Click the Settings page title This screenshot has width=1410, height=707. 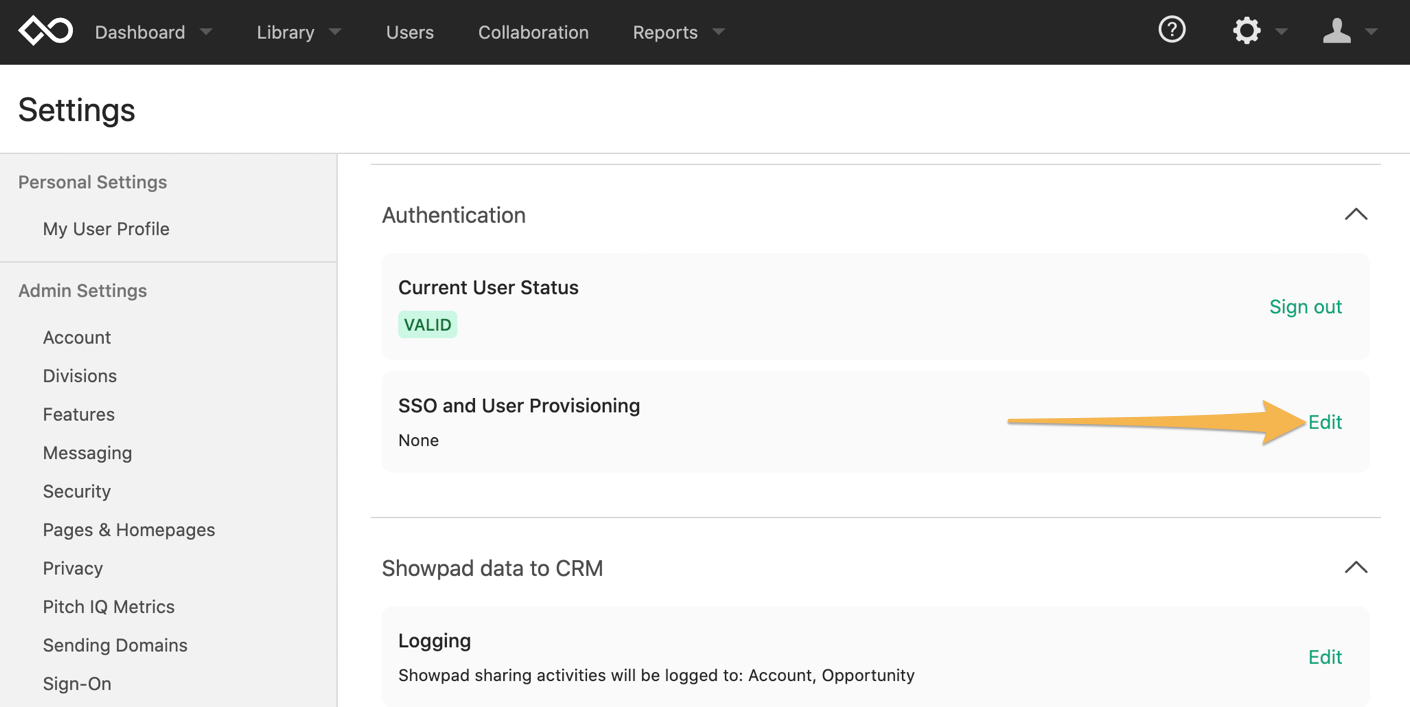pos(76,109)
